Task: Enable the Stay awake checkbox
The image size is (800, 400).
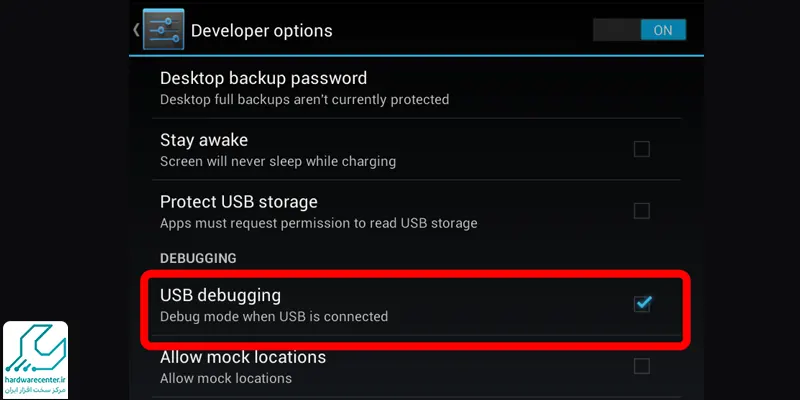Action: click(x=641, y=149)
